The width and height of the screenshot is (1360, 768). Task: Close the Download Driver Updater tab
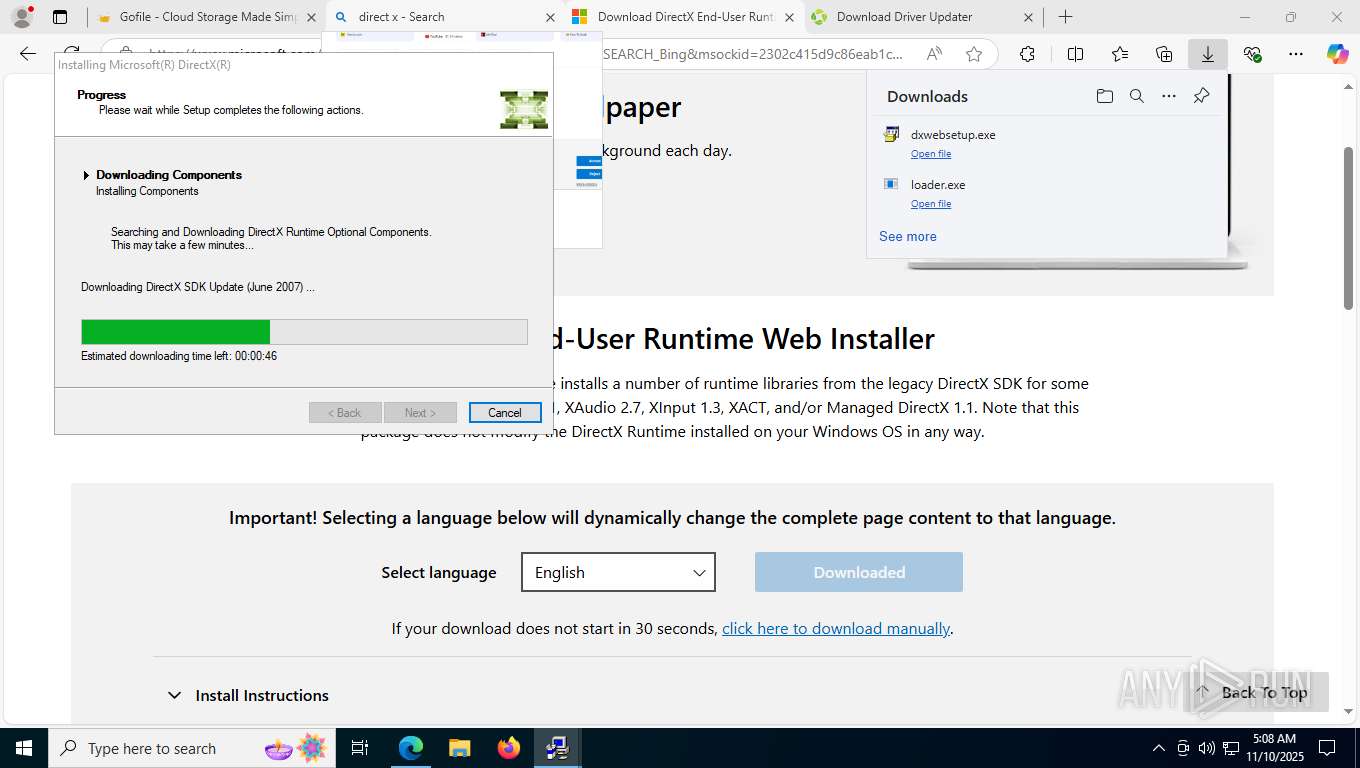(1028, 17)
